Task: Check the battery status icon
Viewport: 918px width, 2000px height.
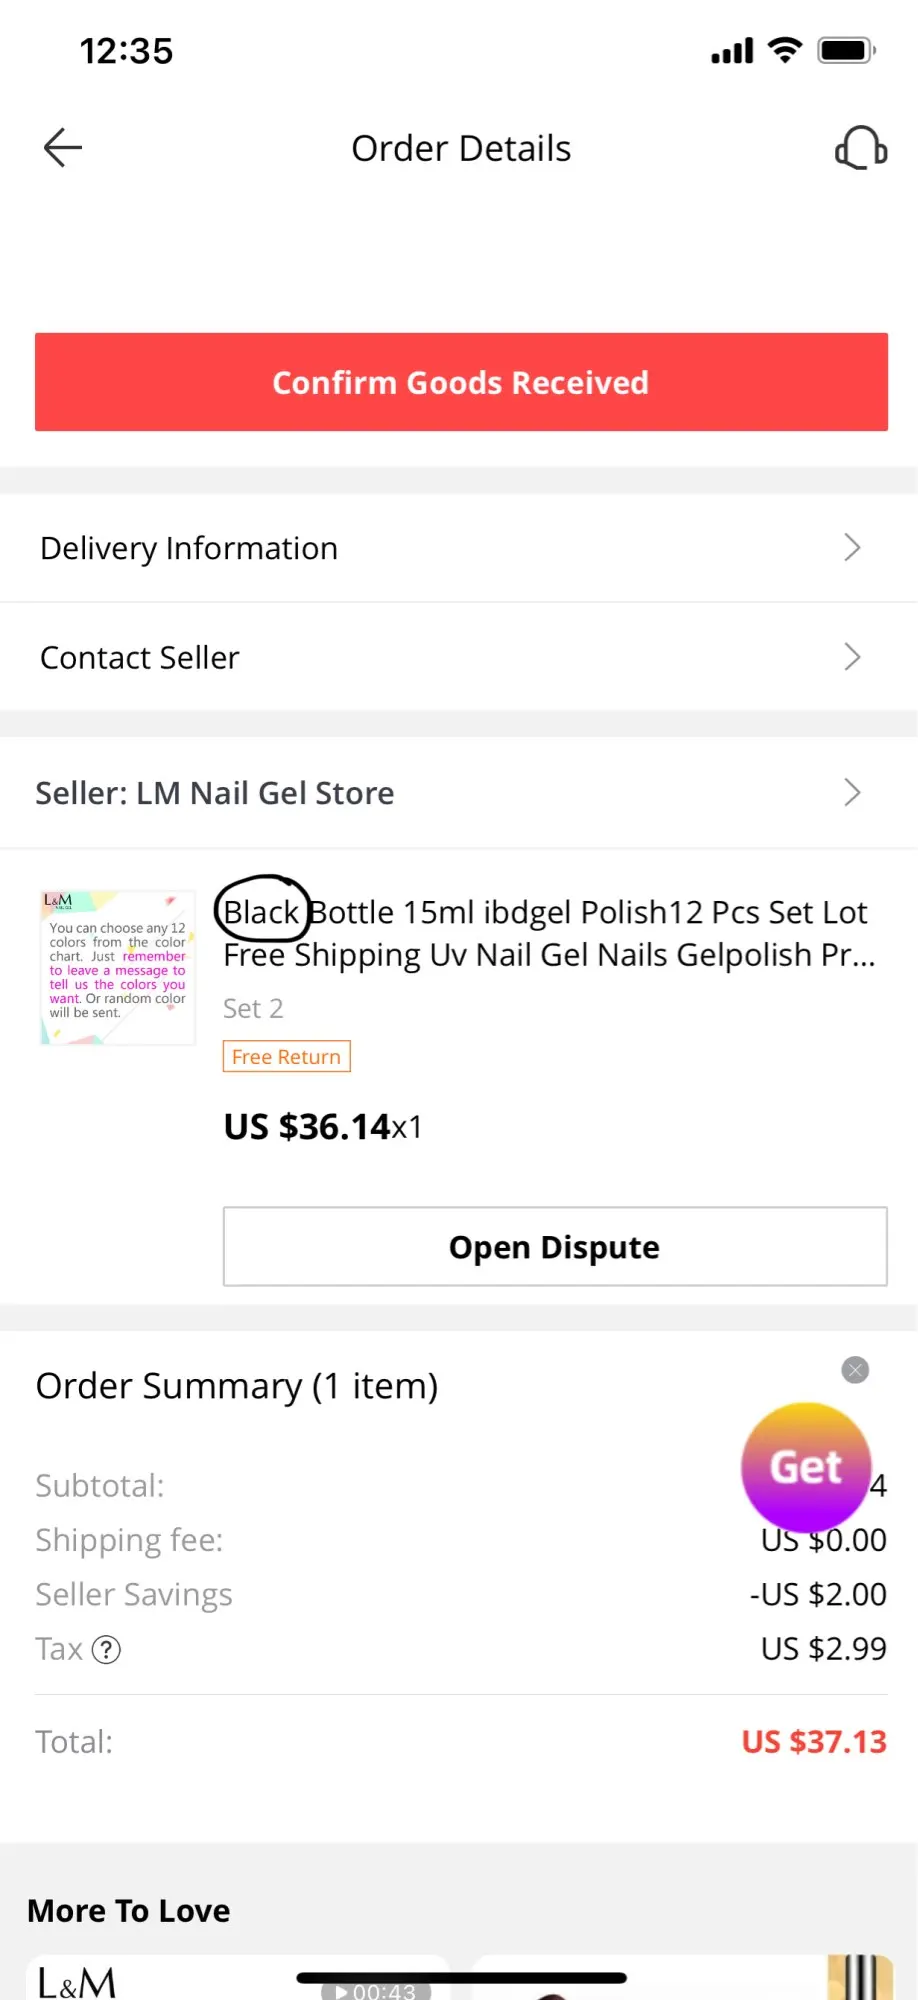Action: coord(846,50)
